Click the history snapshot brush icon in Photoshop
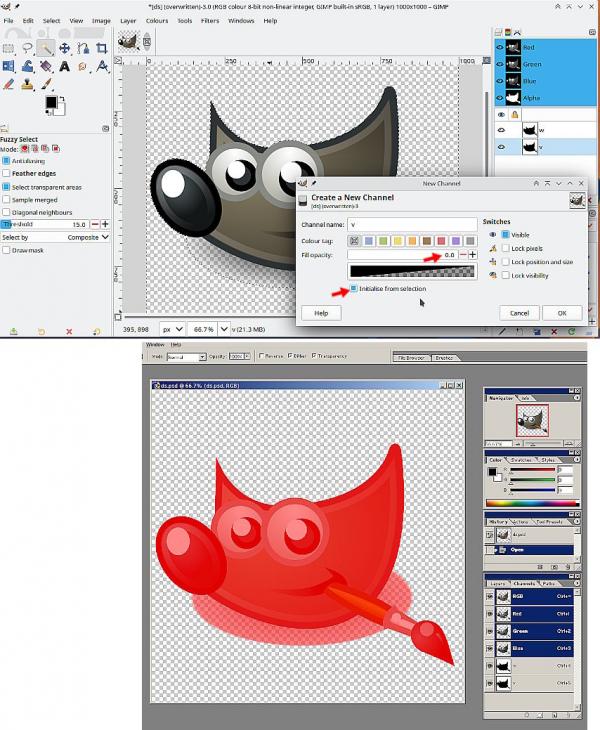The image size is (600, 730). coord(490,535)
